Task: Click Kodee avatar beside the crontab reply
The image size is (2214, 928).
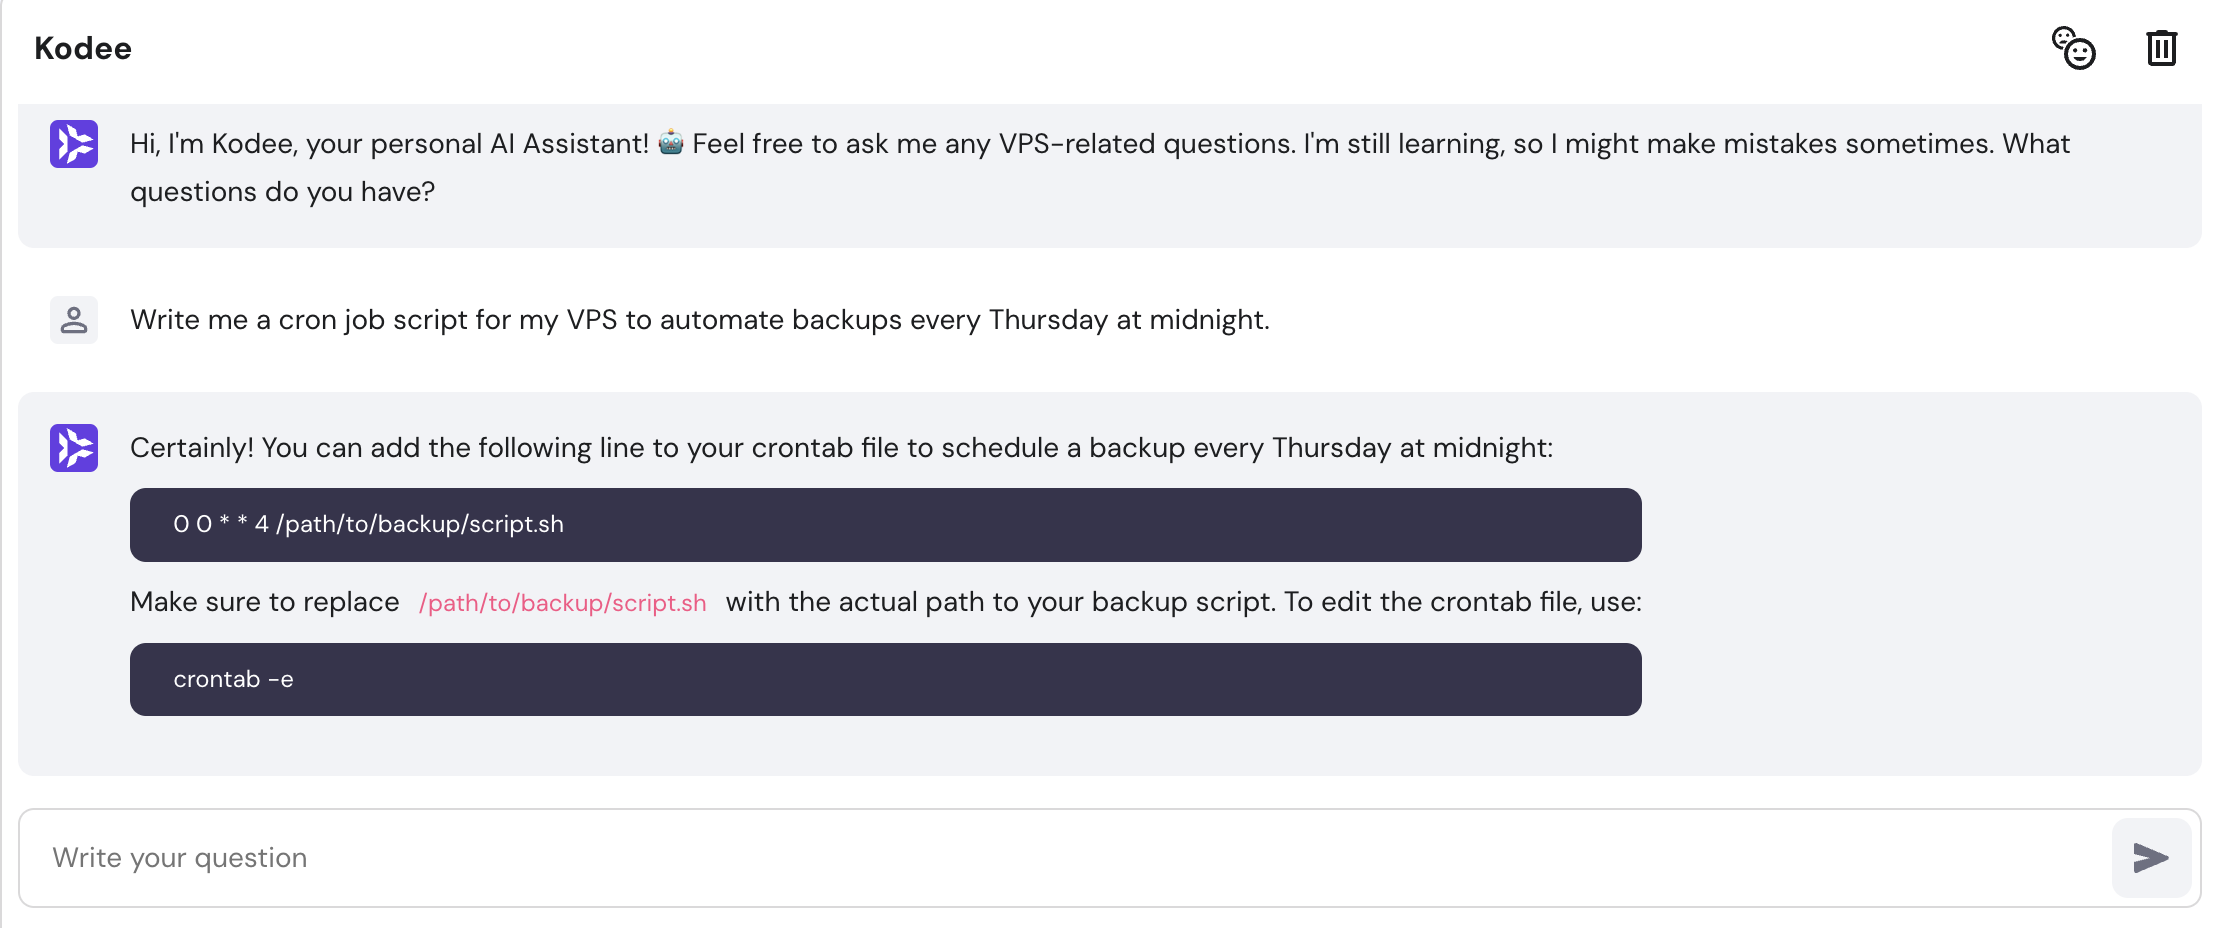Action: [74, 448]
